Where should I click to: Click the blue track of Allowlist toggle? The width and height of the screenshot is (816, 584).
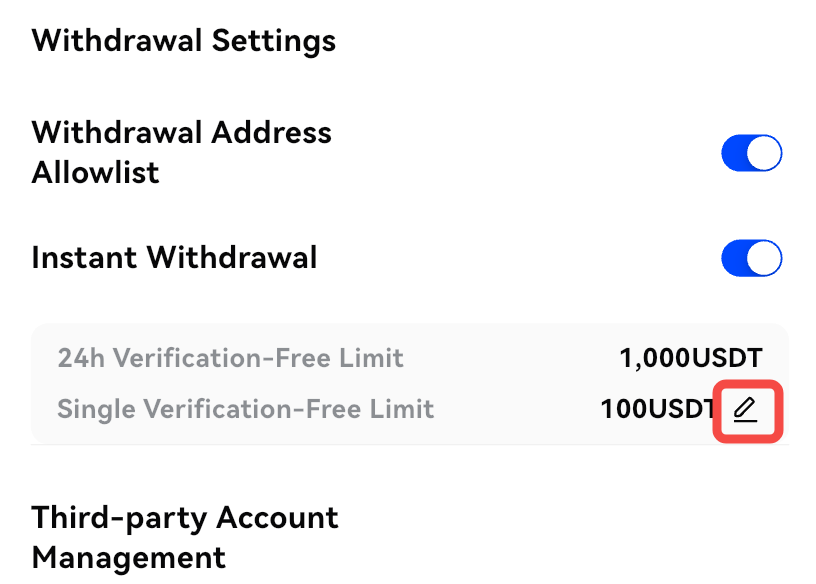point(734,153)
